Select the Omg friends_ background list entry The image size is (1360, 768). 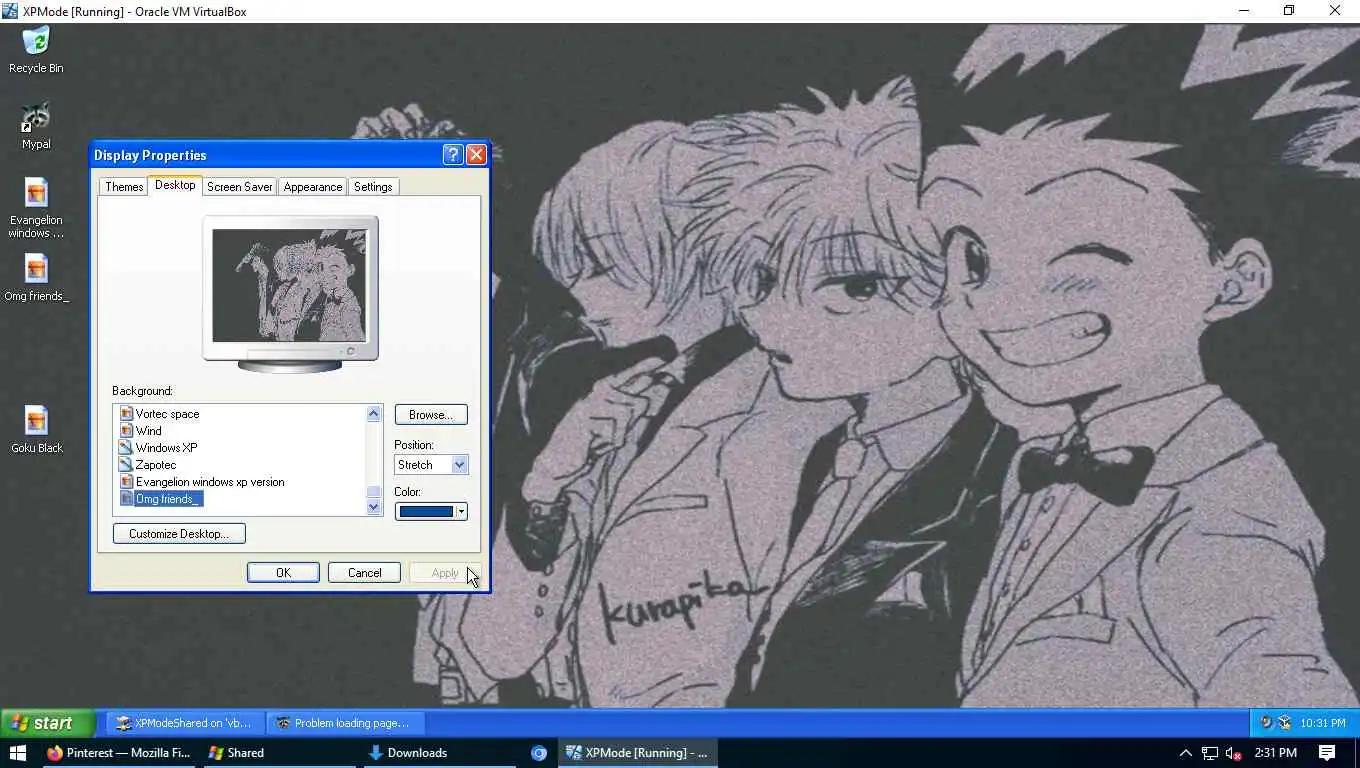(168, 499)
